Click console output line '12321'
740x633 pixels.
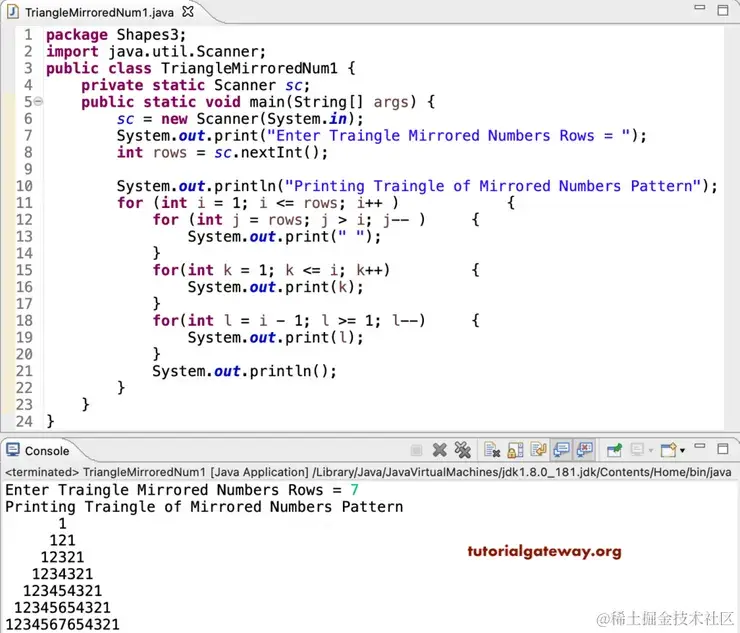coord(62,557)
